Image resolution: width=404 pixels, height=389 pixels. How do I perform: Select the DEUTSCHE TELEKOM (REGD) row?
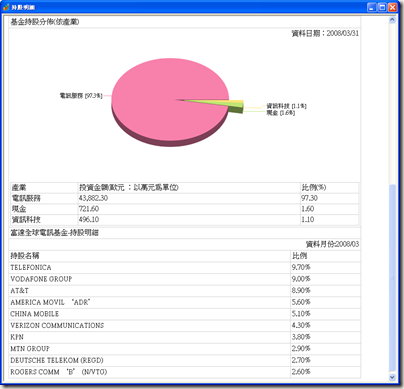coord(185,360)
